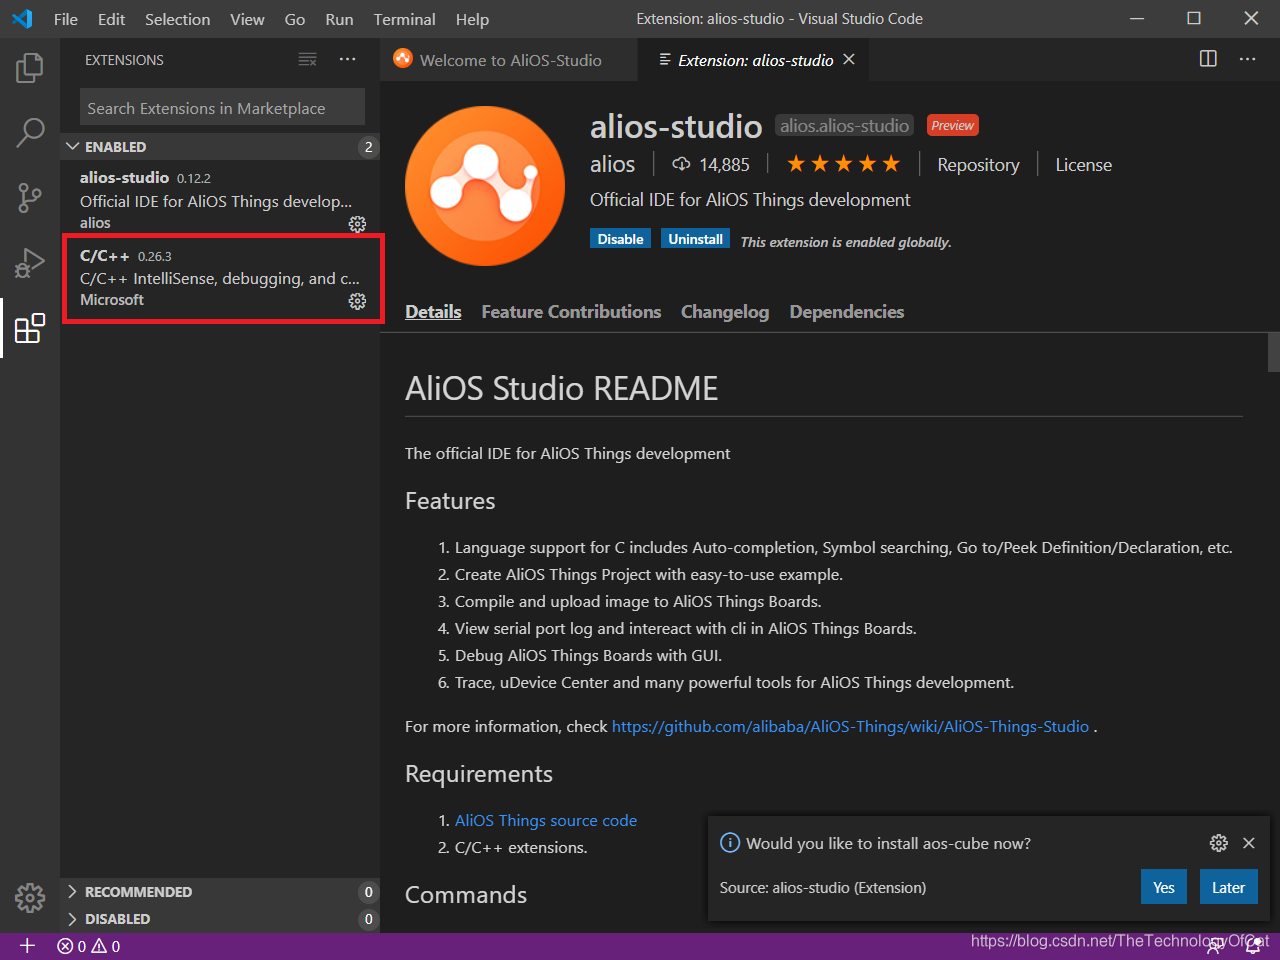This screenshot has height=960, width=1280.
Task: Close the Extension: alios-studio tab
Action: 849,60
